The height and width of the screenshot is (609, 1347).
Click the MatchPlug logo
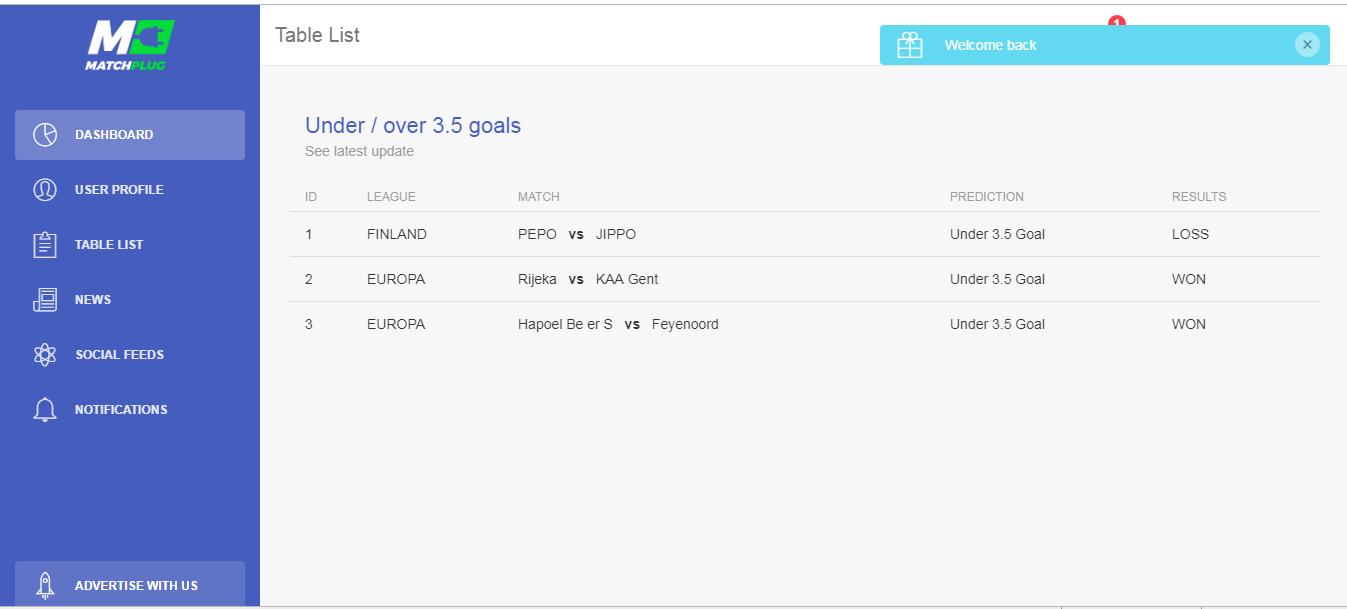click(x=130, y=45)
